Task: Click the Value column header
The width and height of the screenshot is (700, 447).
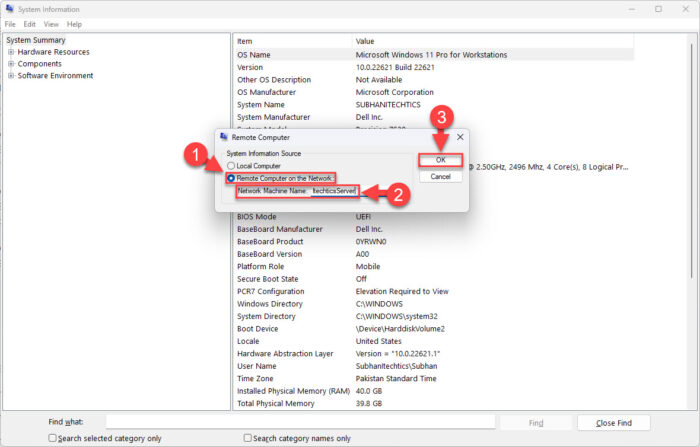Action: (492, 41)
